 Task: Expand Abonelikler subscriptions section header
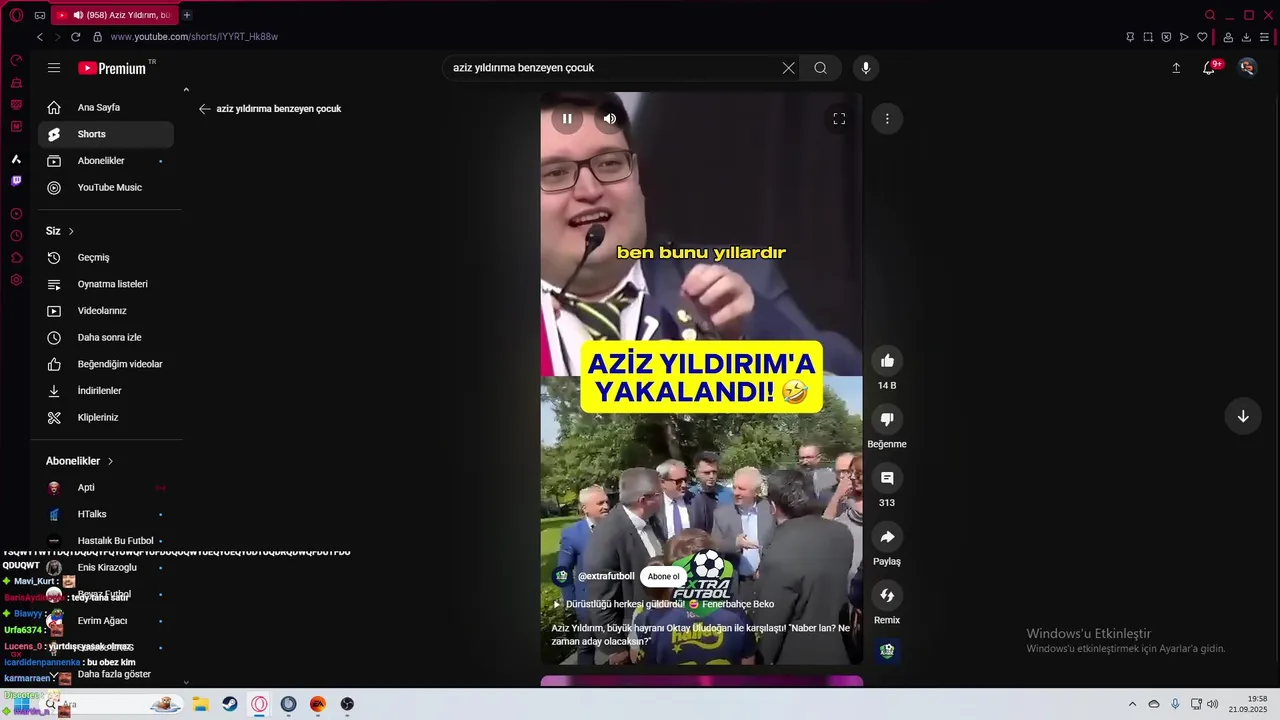point(80,461)
